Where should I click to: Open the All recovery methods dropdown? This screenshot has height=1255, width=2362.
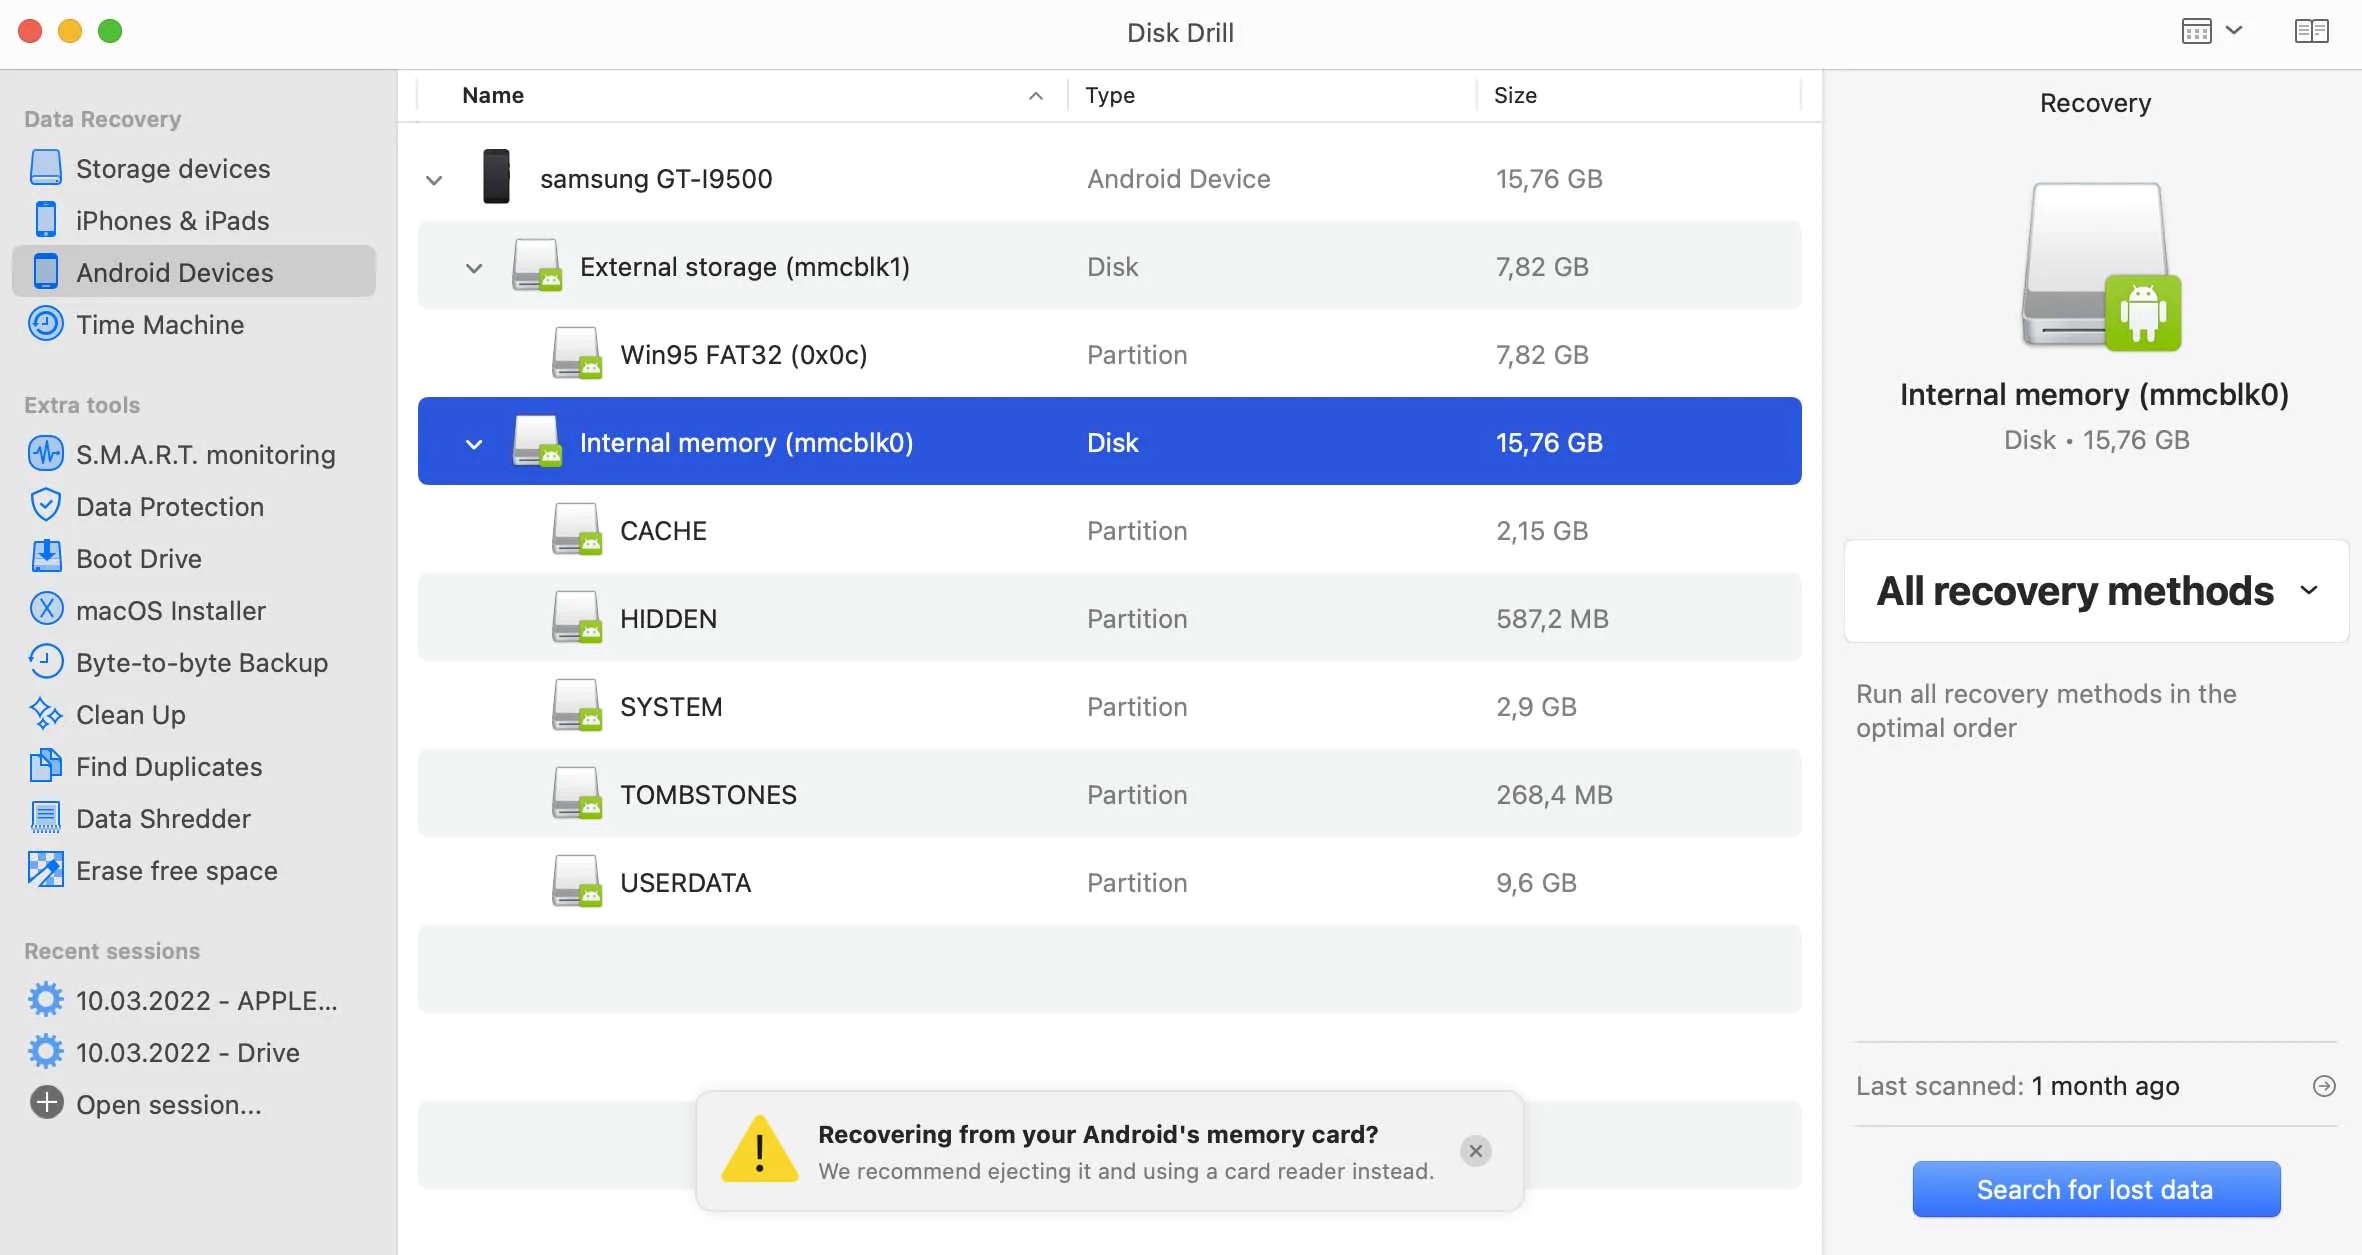click(2095, 591)
